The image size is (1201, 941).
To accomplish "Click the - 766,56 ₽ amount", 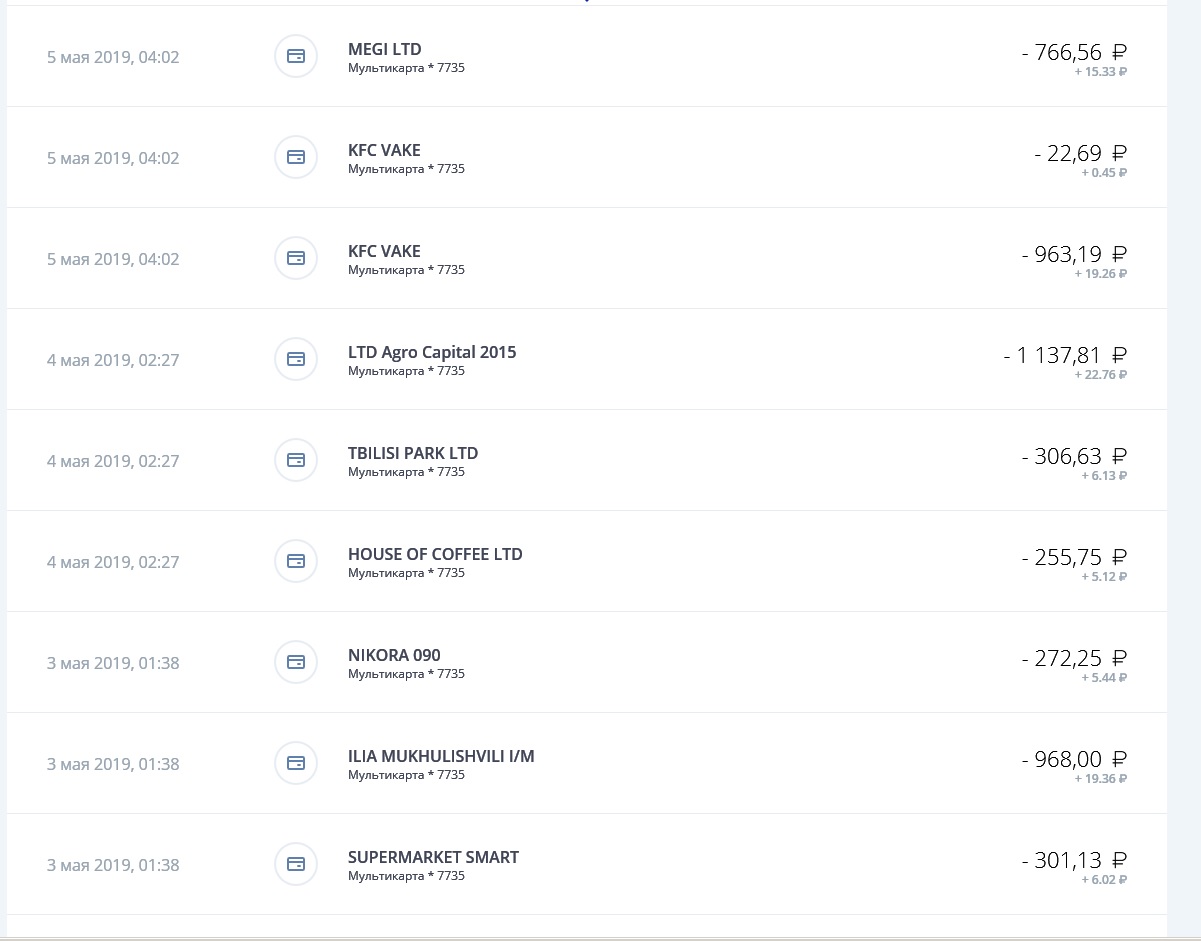I will (x=1075, y=52).
